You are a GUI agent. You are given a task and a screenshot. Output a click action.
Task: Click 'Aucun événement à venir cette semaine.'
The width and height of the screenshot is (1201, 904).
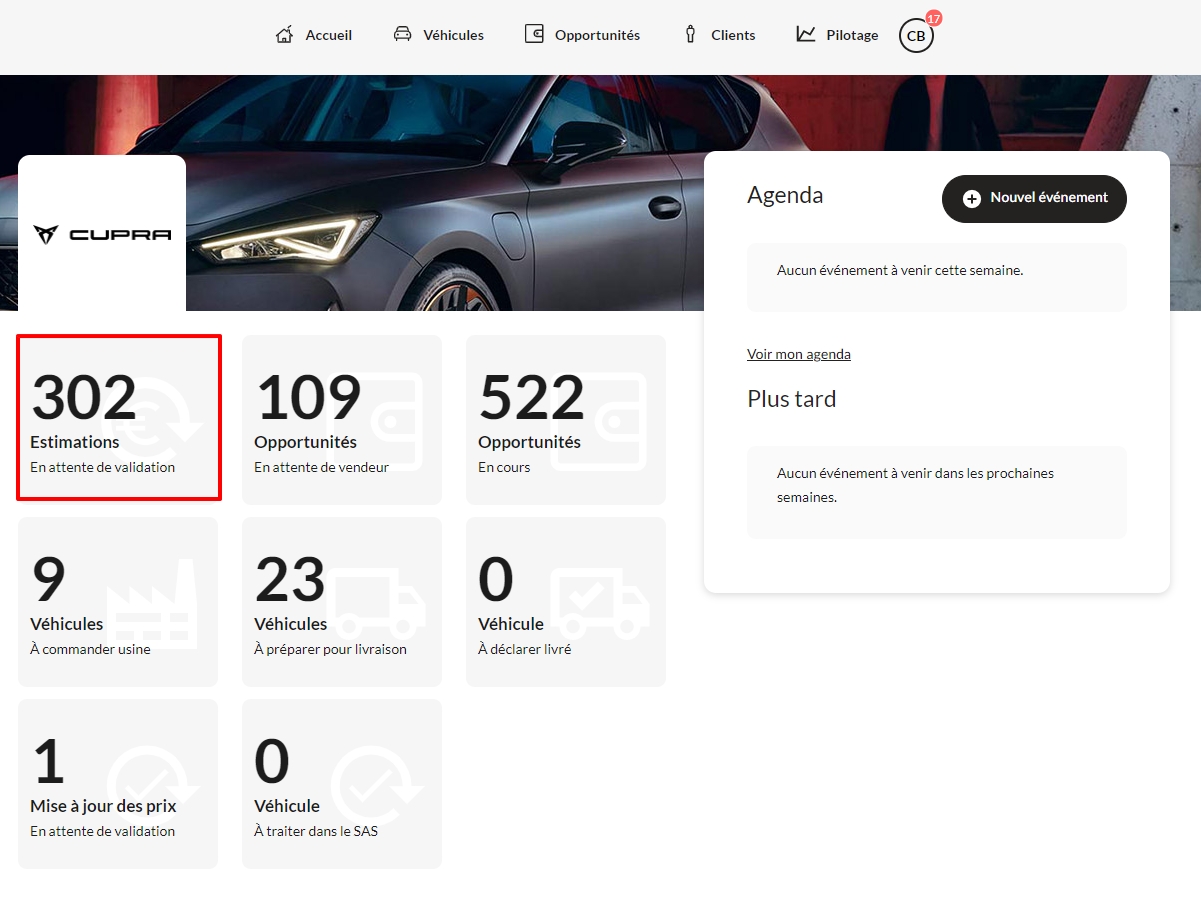pos(900,270)
